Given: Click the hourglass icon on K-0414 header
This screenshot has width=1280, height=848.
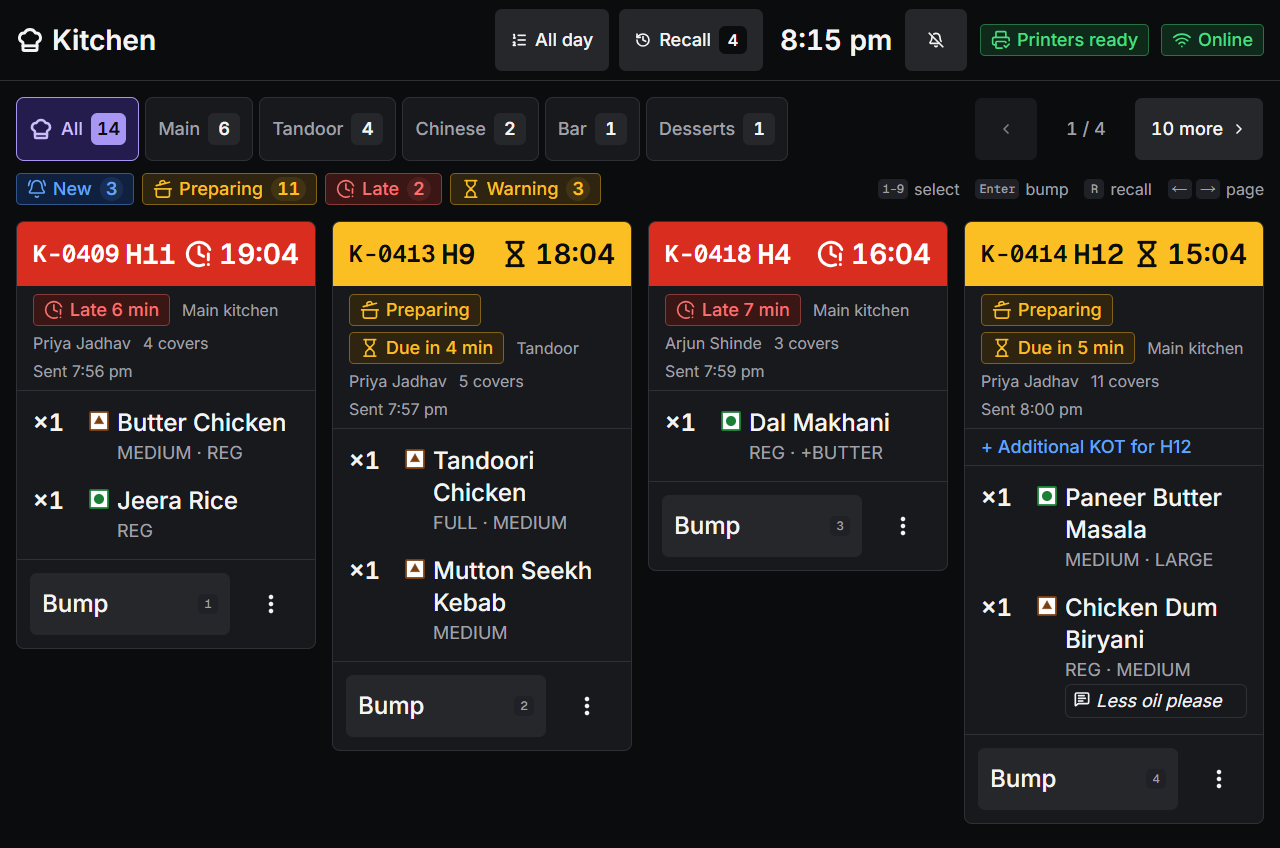Looking at the screenshot, I should click(1147, 254).
